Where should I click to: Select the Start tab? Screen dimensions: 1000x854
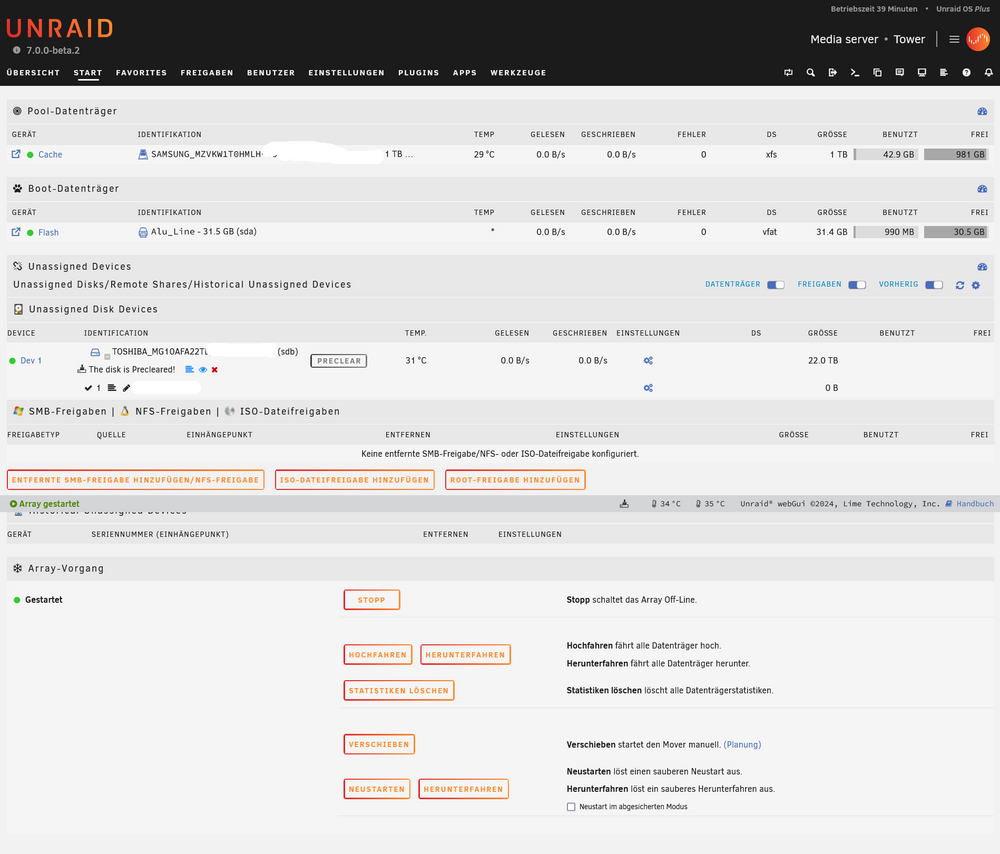point(87,73)
